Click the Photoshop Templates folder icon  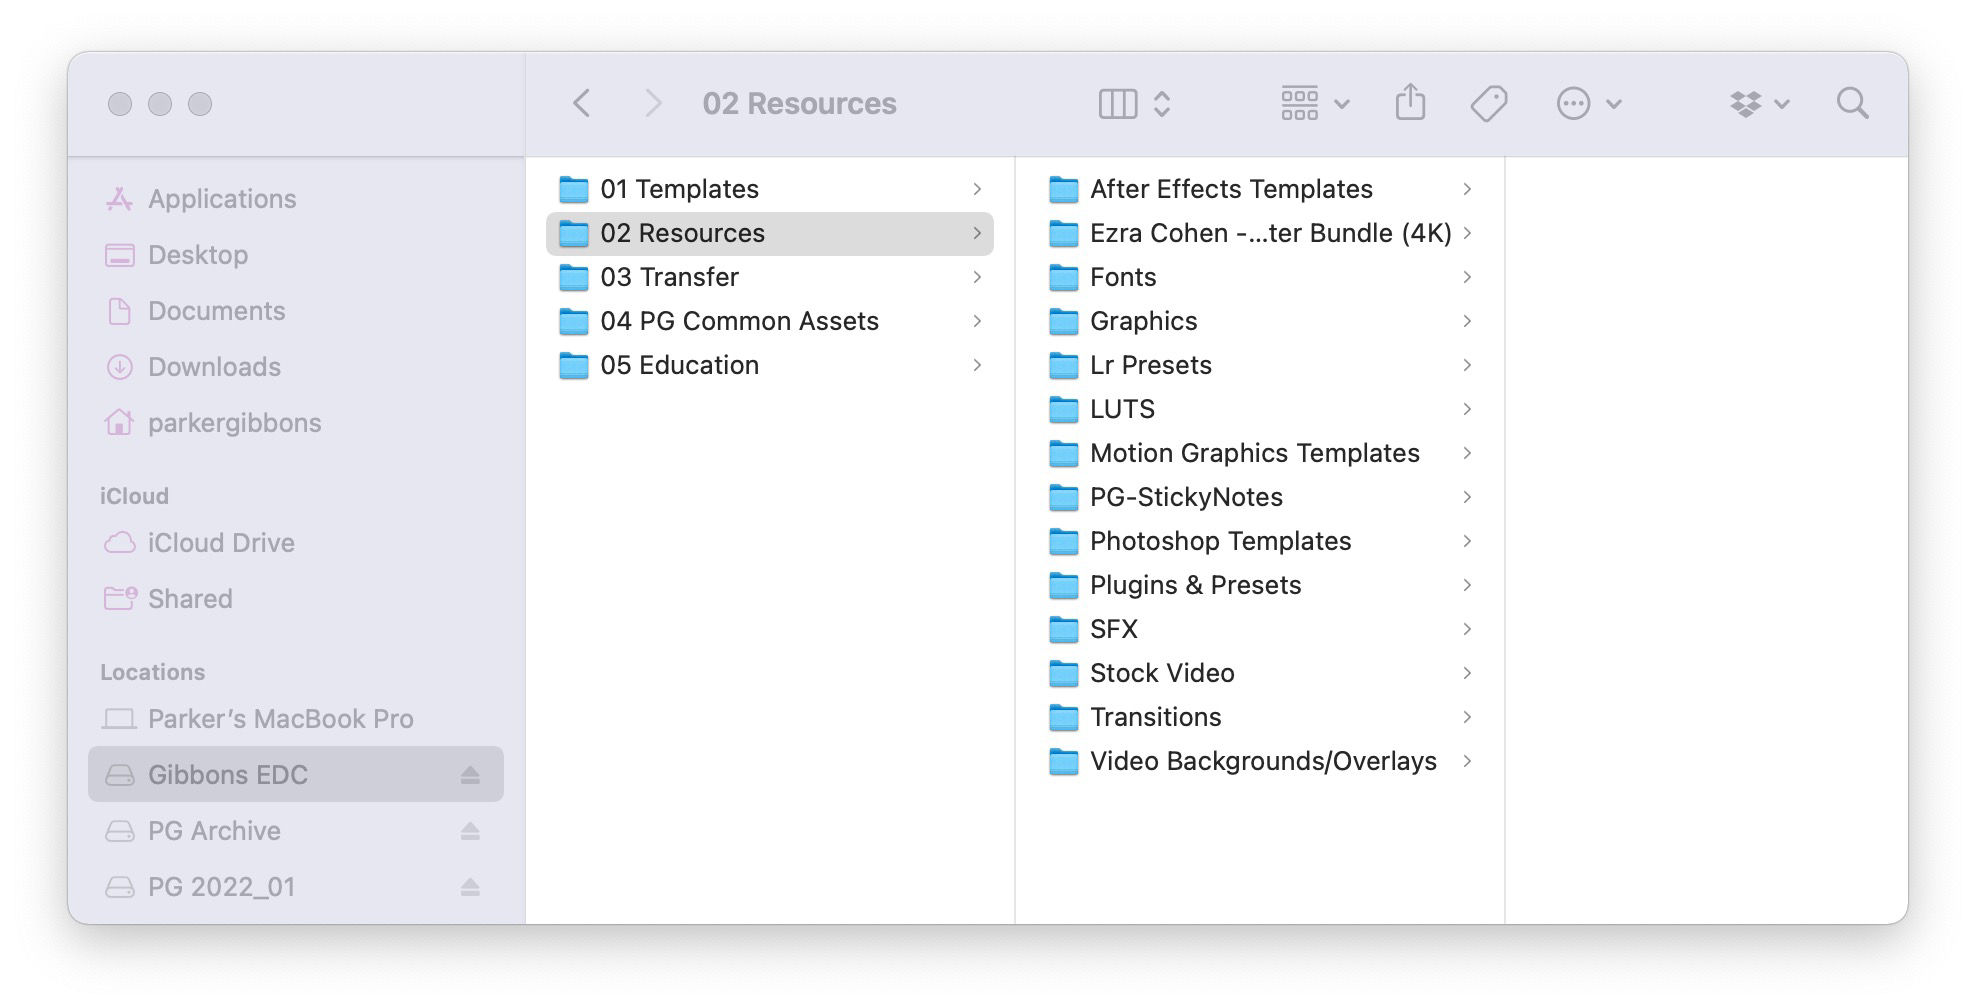pyautogui.click(x=1063, y=541)
